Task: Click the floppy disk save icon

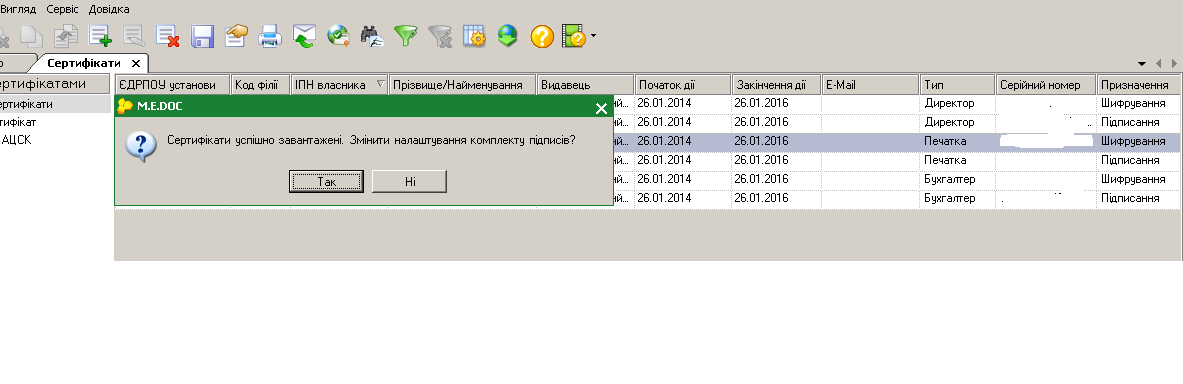Action: pyautogui.click(x=202, y=35)
